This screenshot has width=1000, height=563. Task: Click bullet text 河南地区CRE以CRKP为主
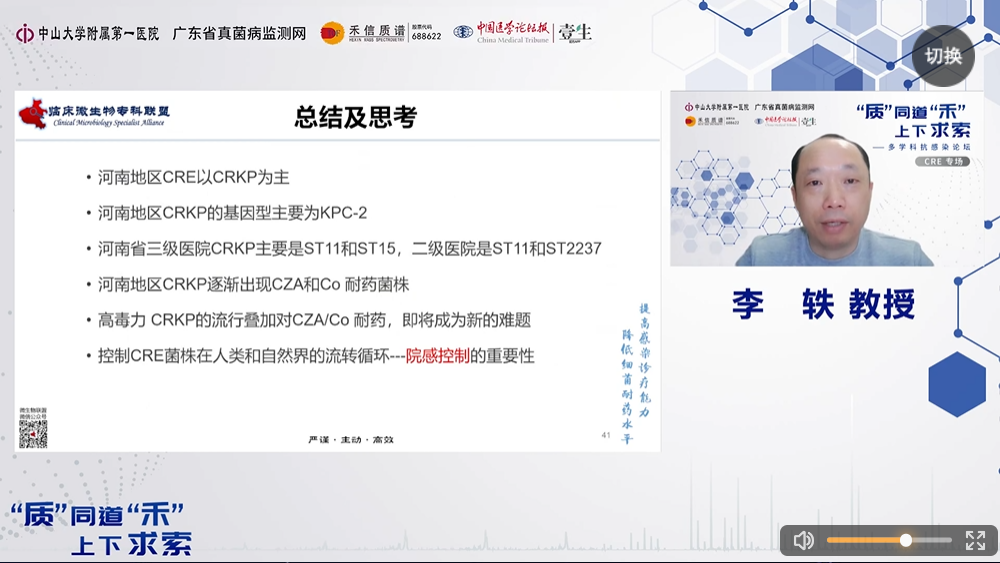(x=193, y=177)
